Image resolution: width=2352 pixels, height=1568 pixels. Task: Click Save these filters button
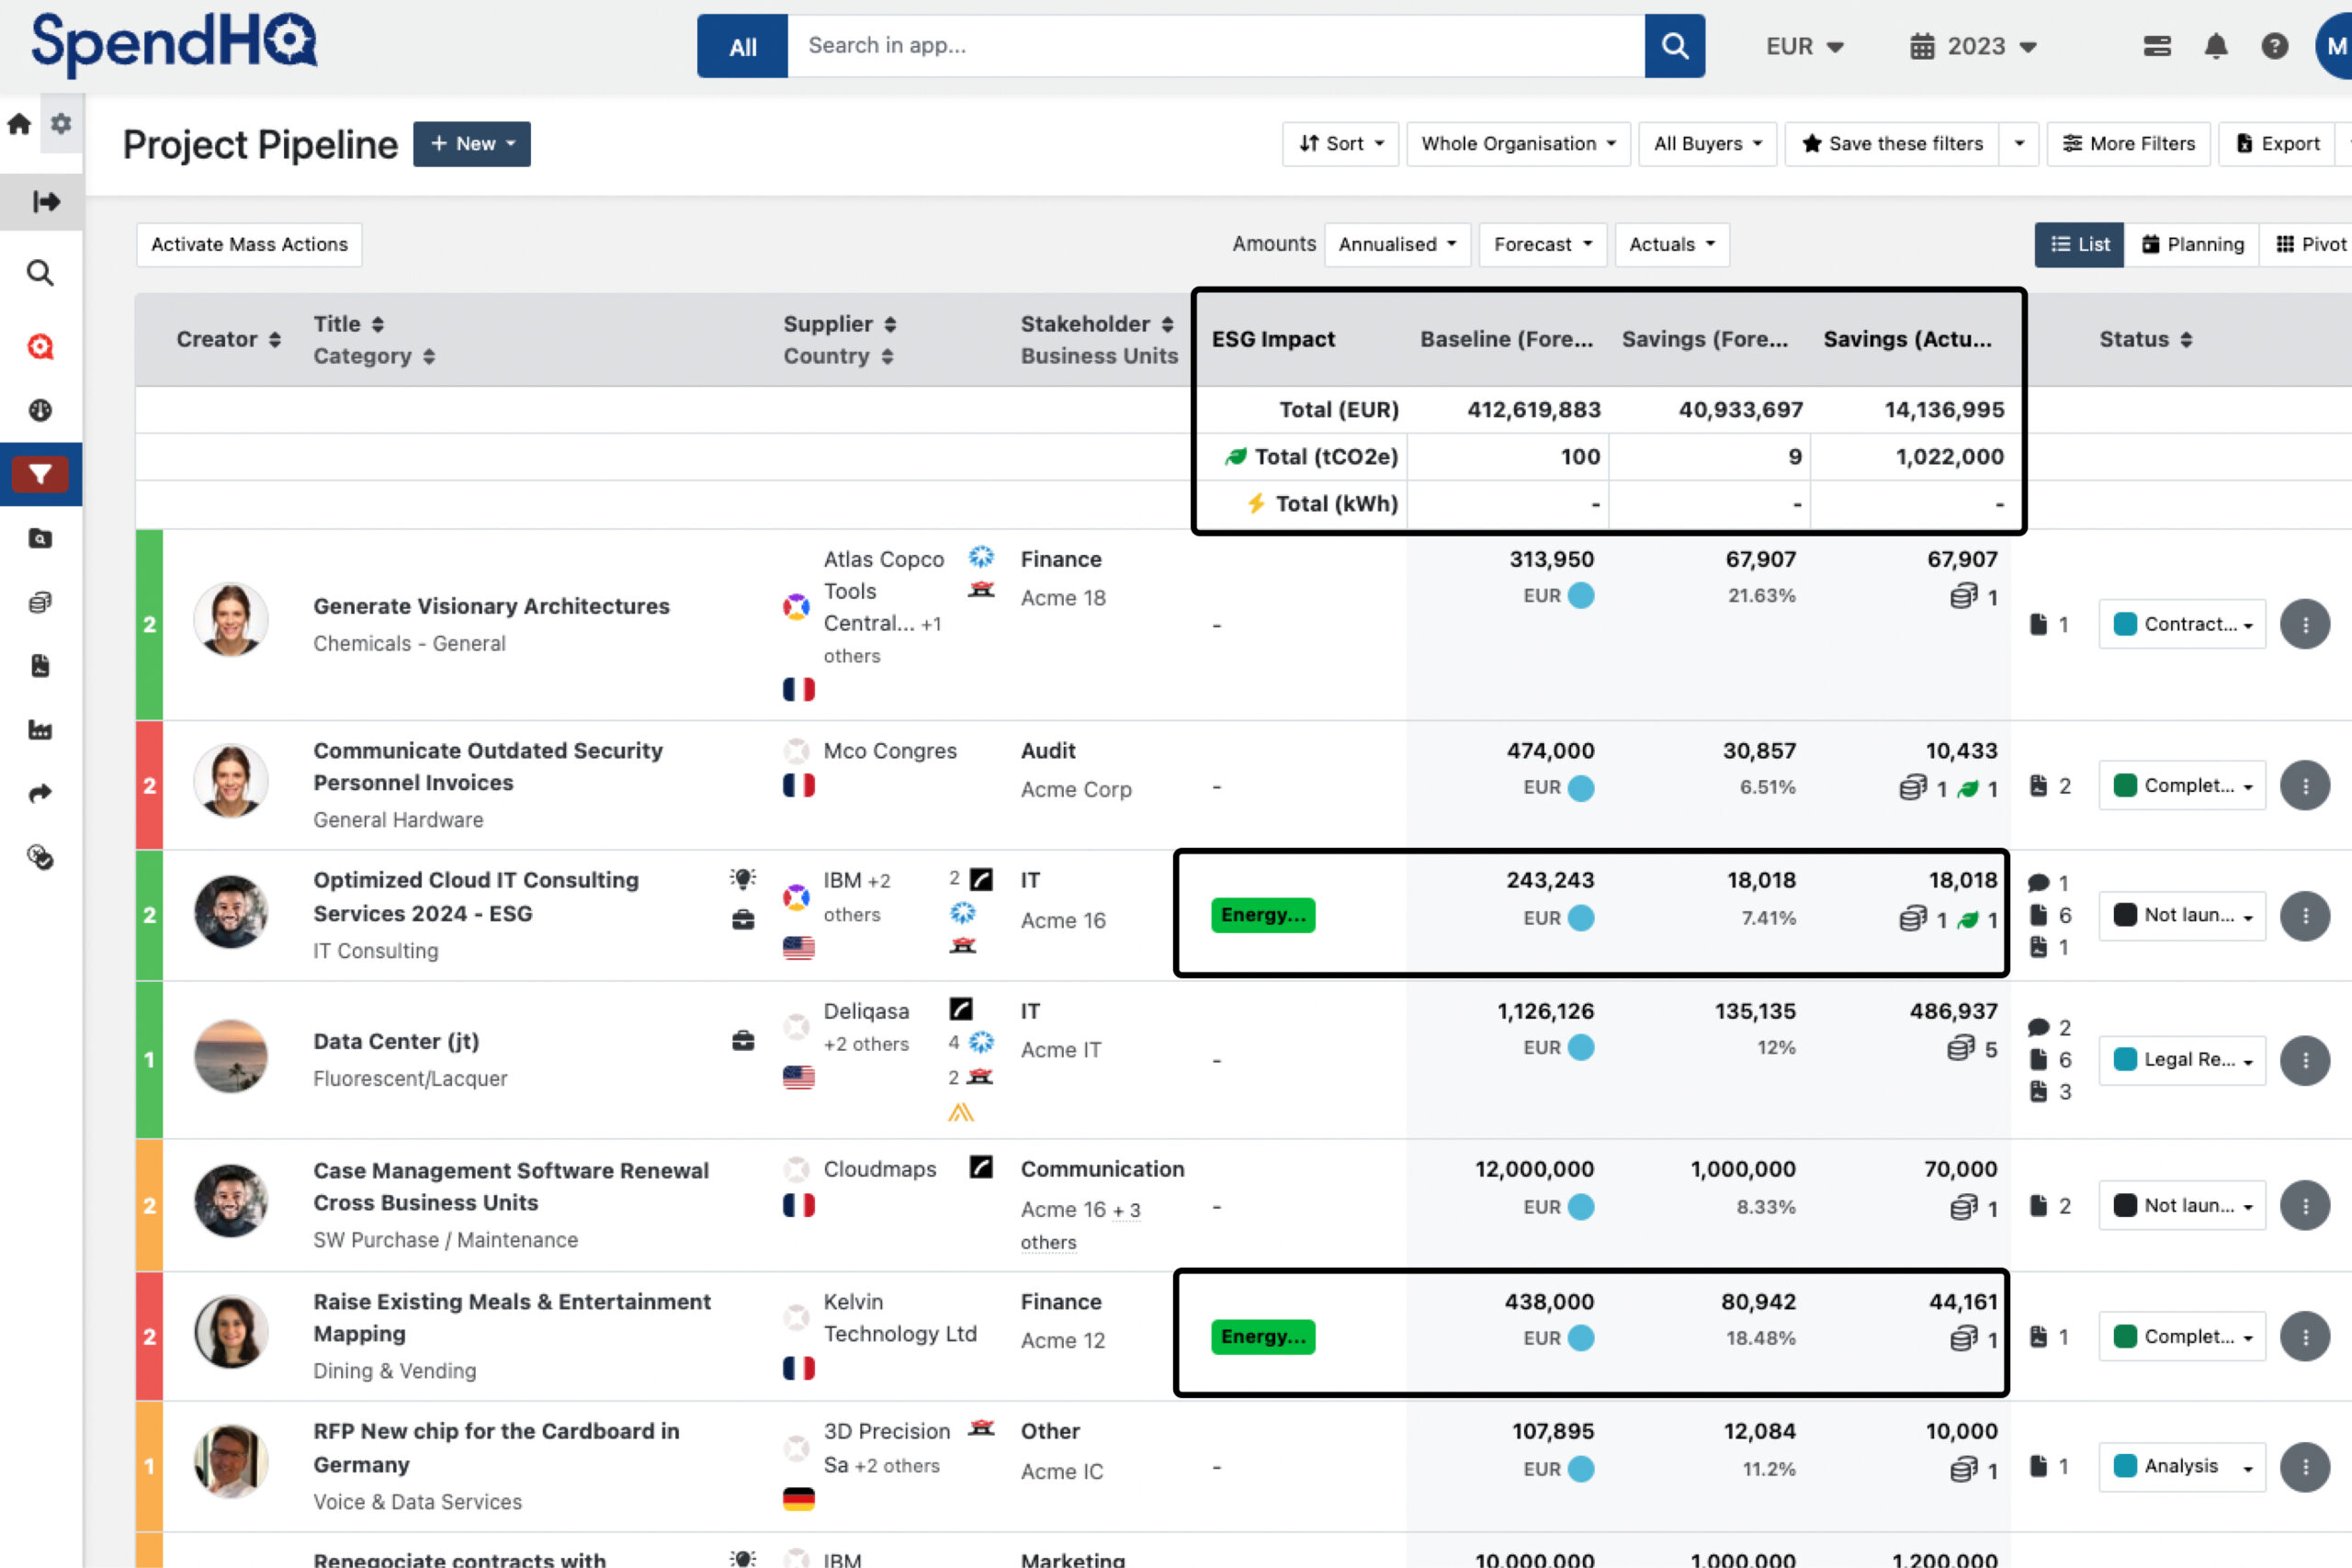coord(1892,144)
